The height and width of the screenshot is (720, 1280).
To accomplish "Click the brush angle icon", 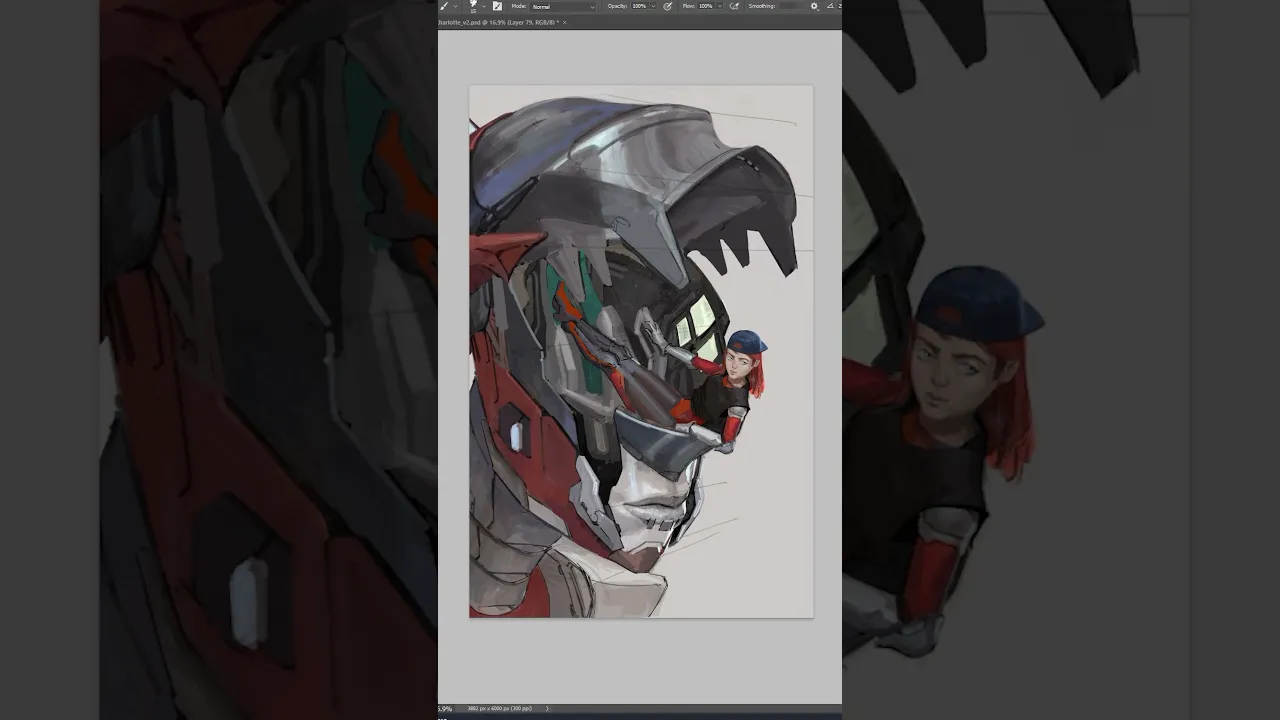I will 830,6.
